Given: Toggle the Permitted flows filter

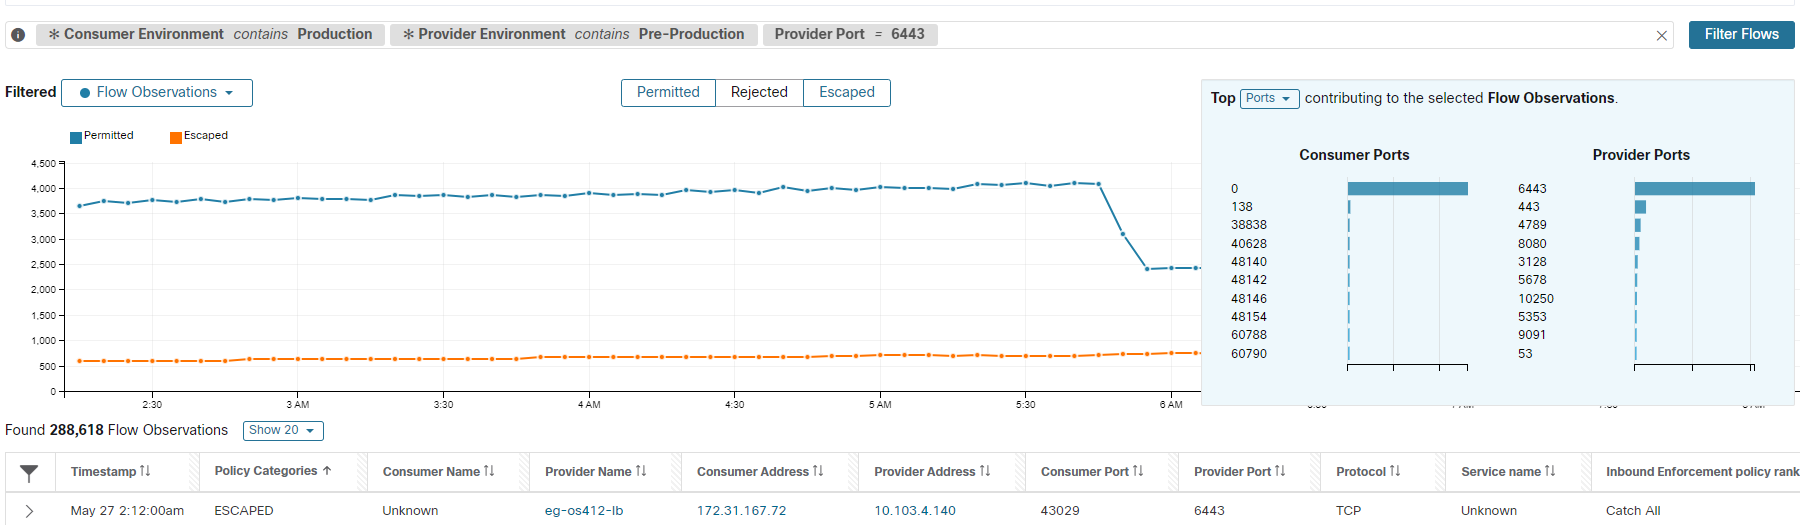Looking at the screenshot, I should pyautogui.click(x=668, y=92).
